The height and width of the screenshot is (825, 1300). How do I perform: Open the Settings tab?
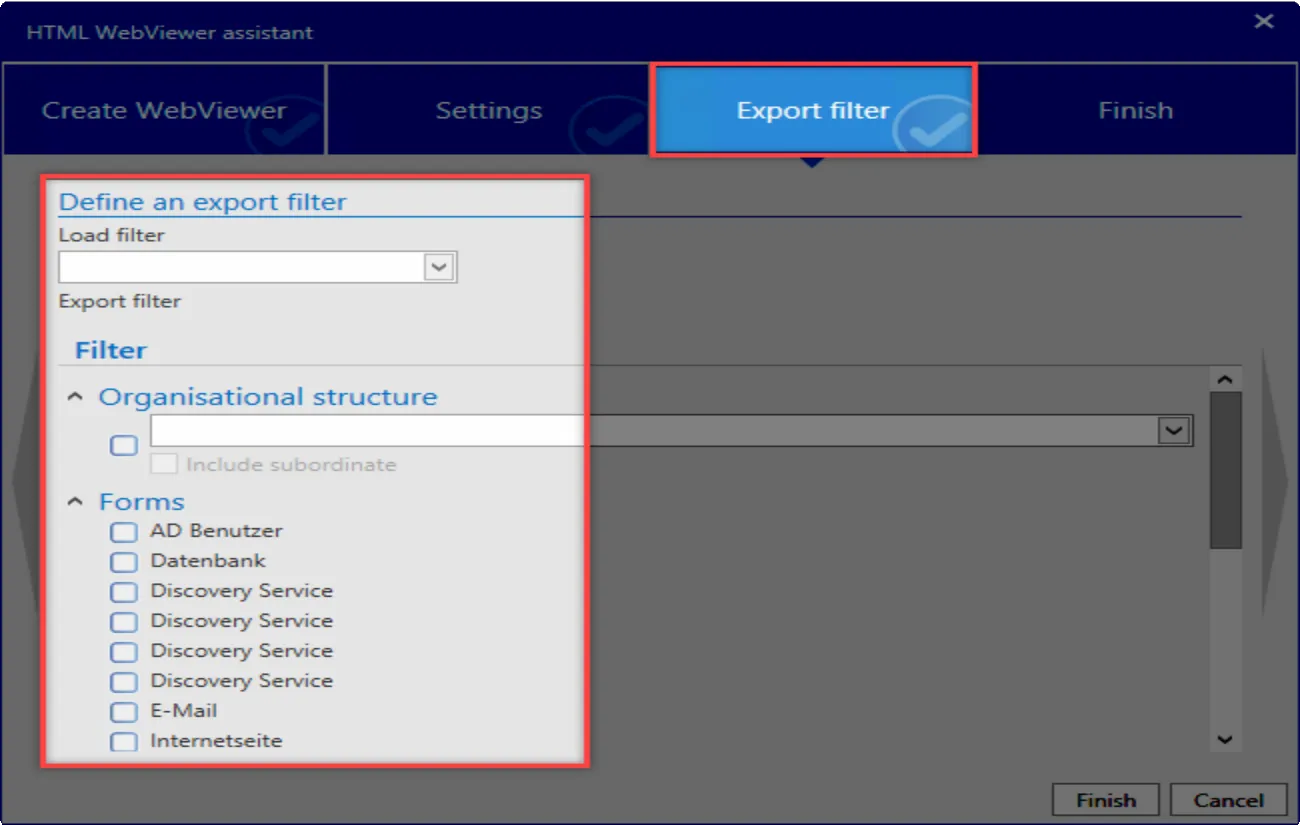489,110
